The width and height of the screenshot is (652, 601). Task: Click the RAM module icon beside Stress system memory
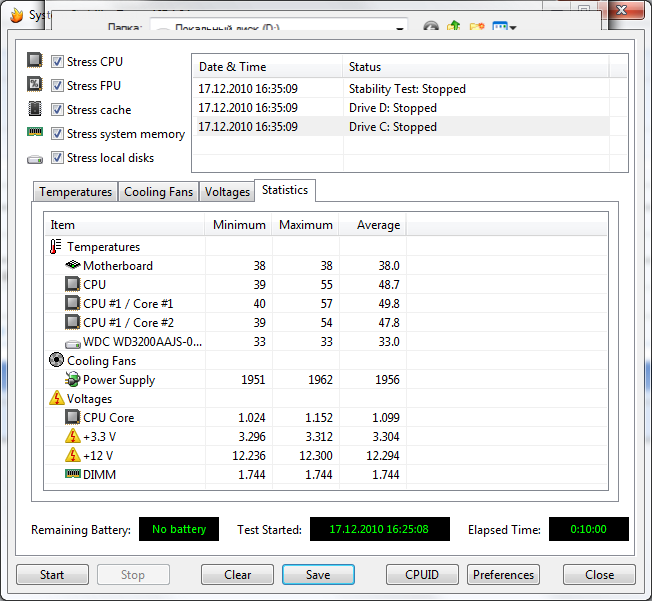35,132
